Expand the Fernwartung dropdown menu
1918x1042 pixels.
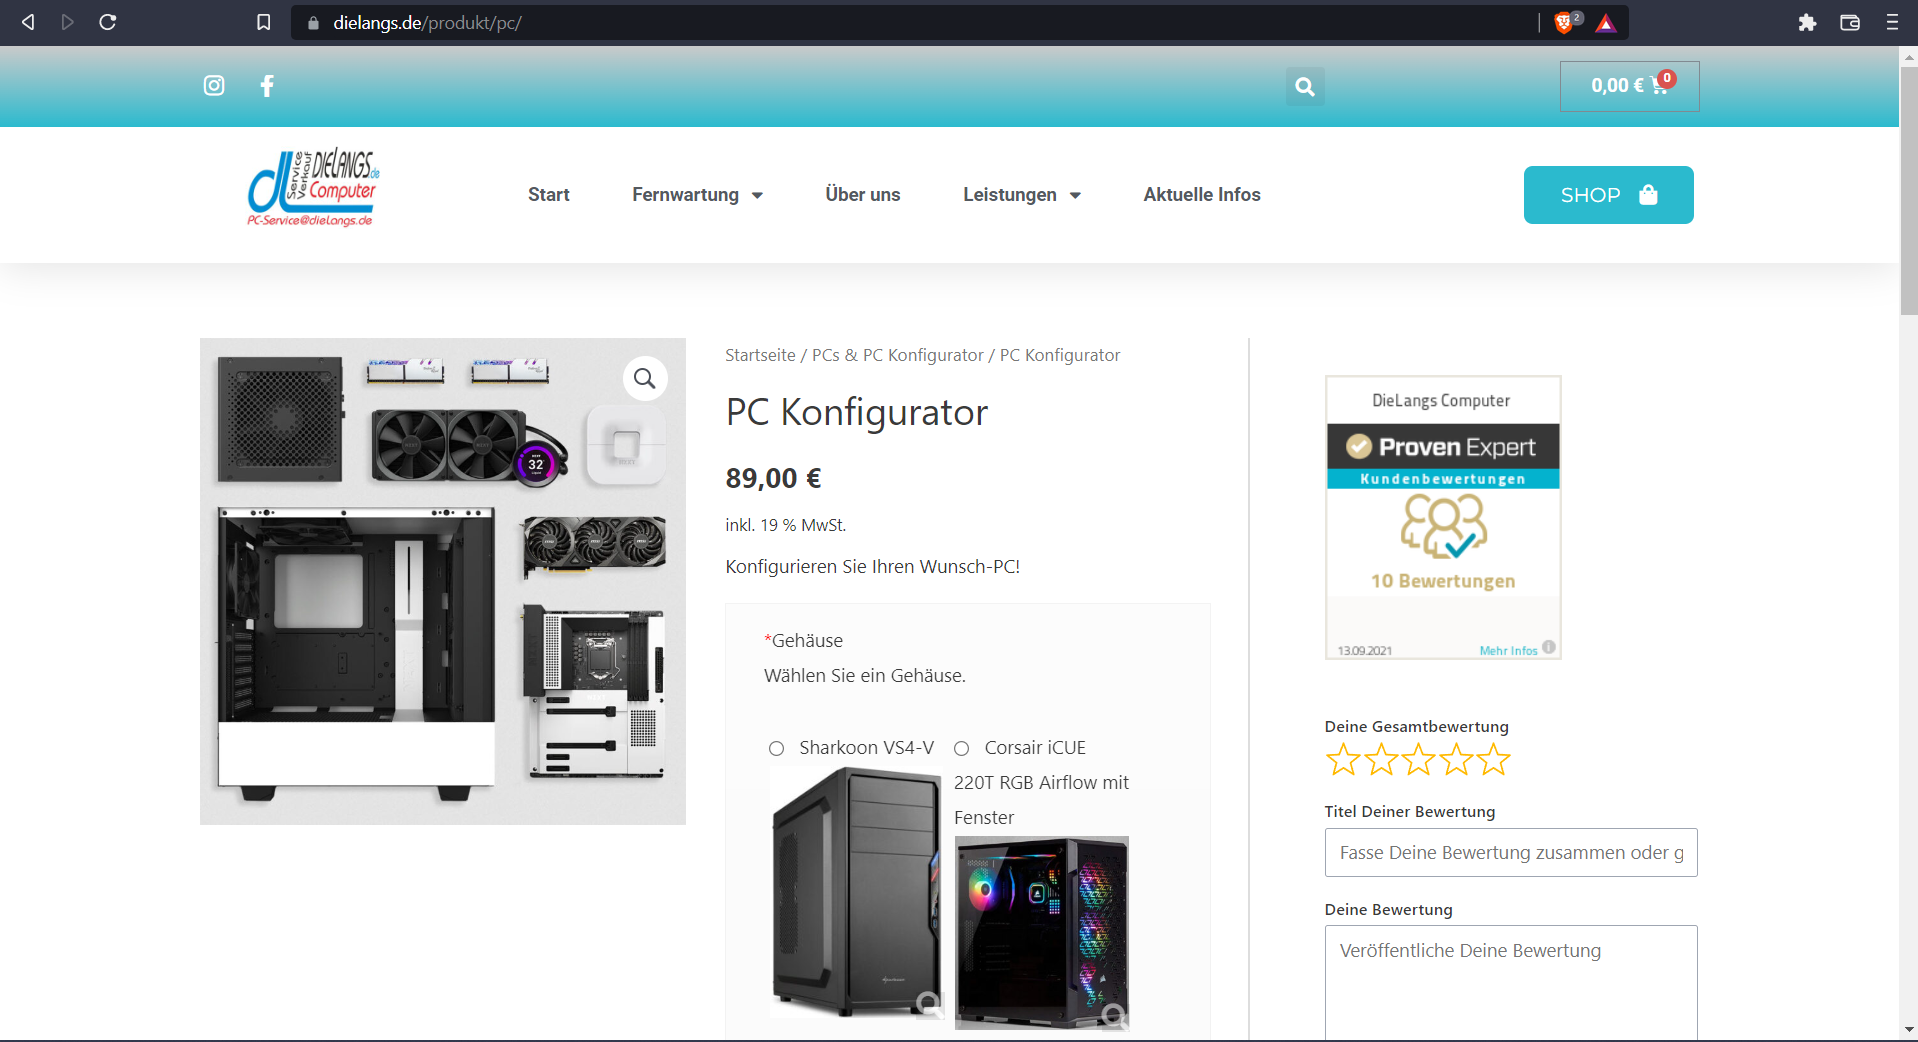tap(697, 195)
